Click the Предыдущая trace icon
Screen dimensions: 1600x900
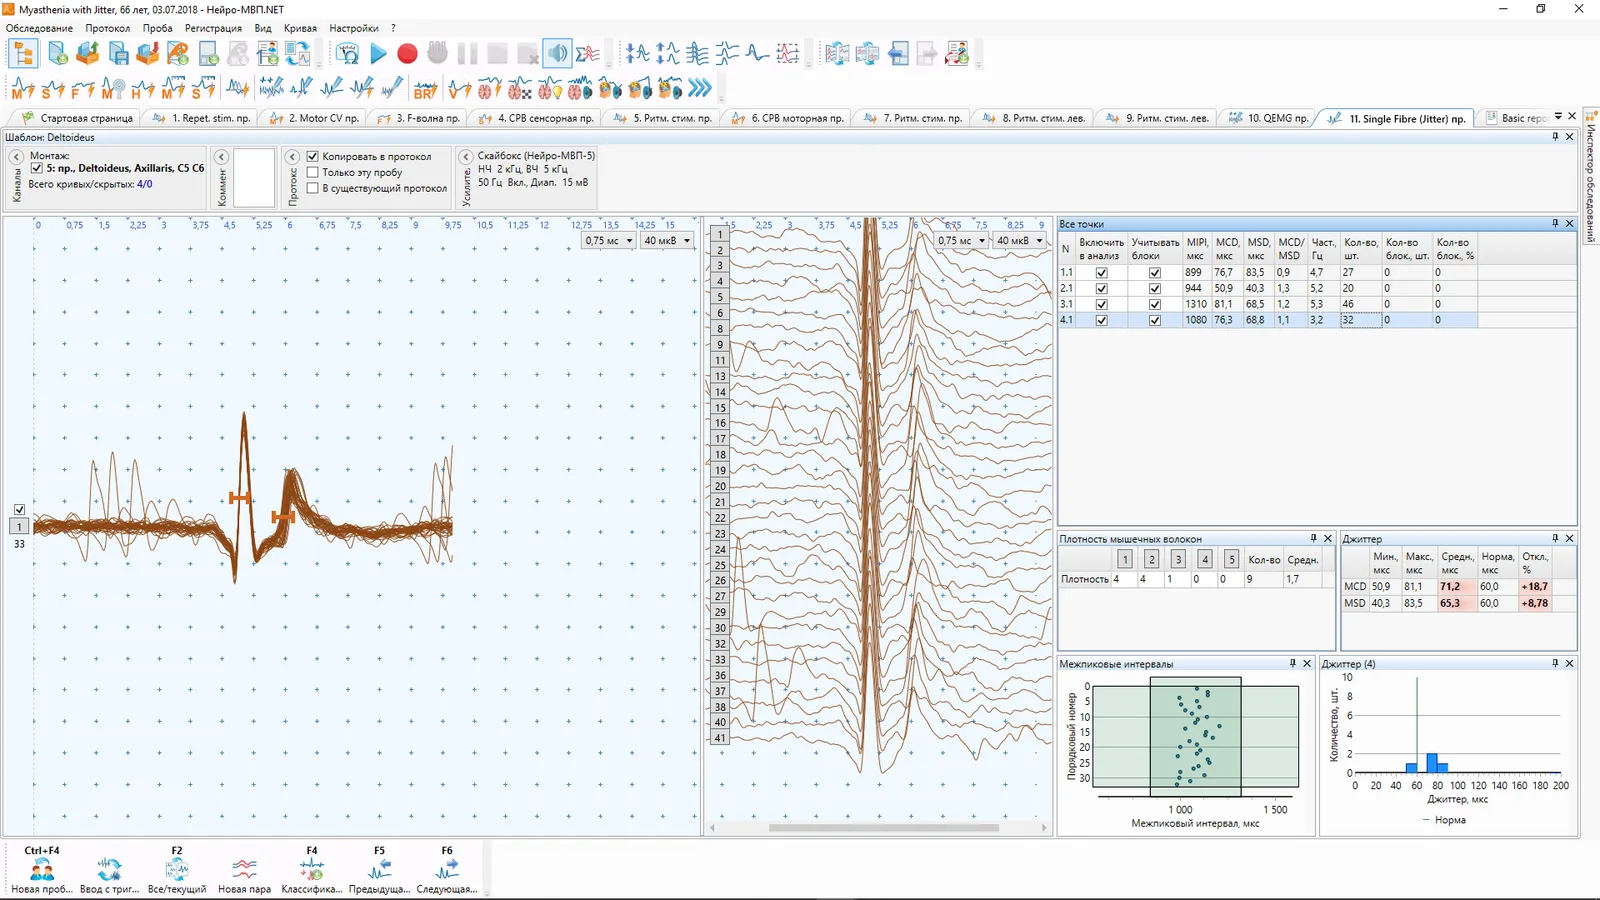pyautogui.click(x=379, y=869)
